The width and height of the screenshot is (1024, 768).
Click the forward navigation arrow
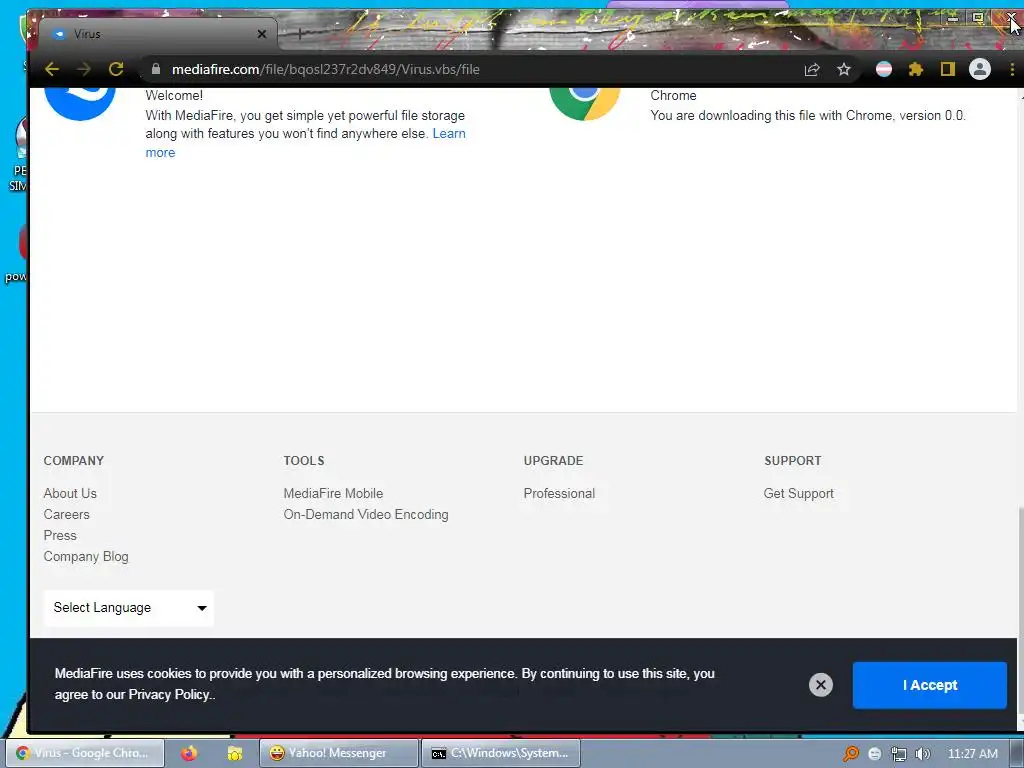tap(84, 69)
